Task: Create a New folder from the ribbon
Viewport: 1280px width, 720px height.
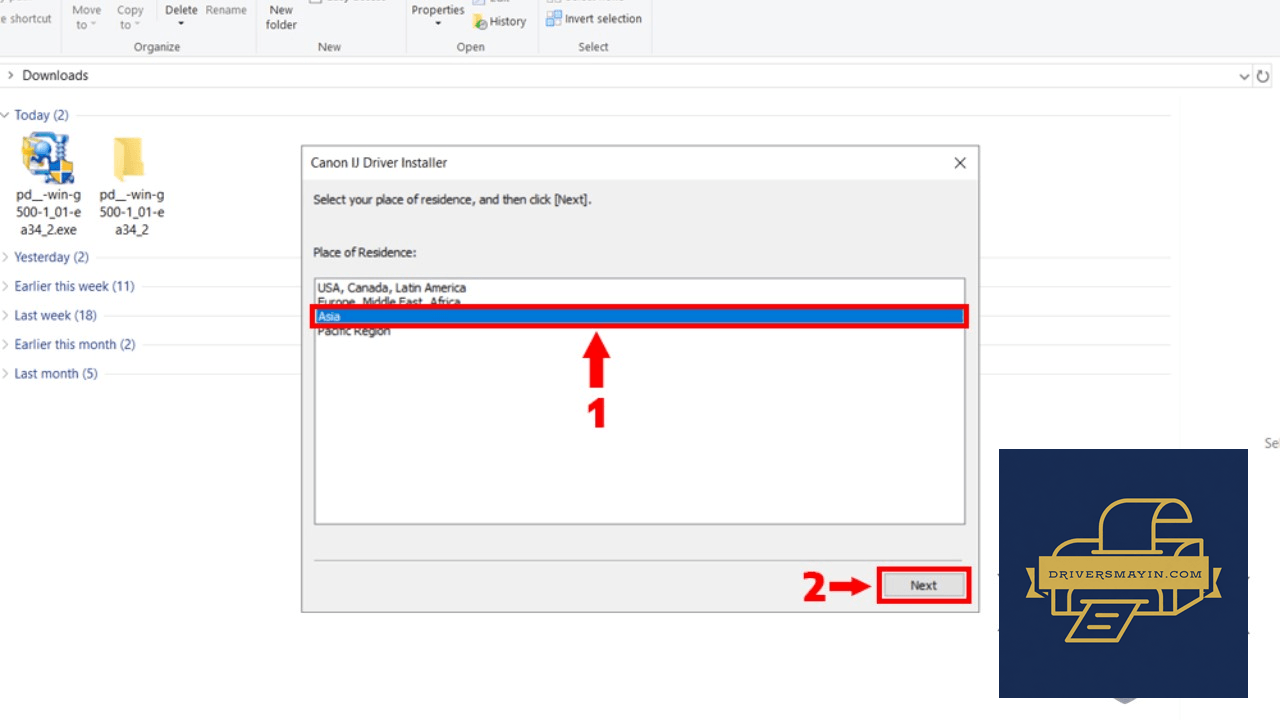Action: [x=282, y=17]
